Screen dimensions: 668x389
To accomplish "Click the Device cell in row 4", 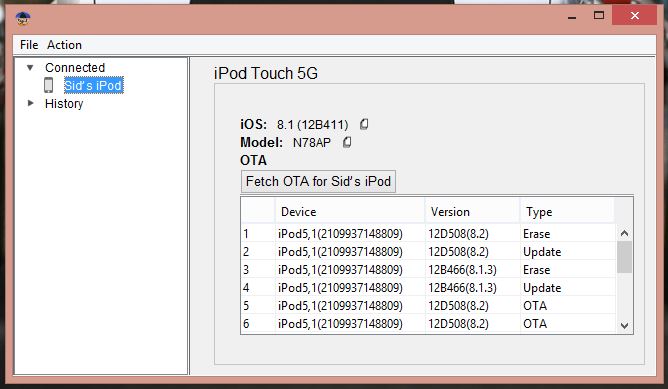I will 350,288.
